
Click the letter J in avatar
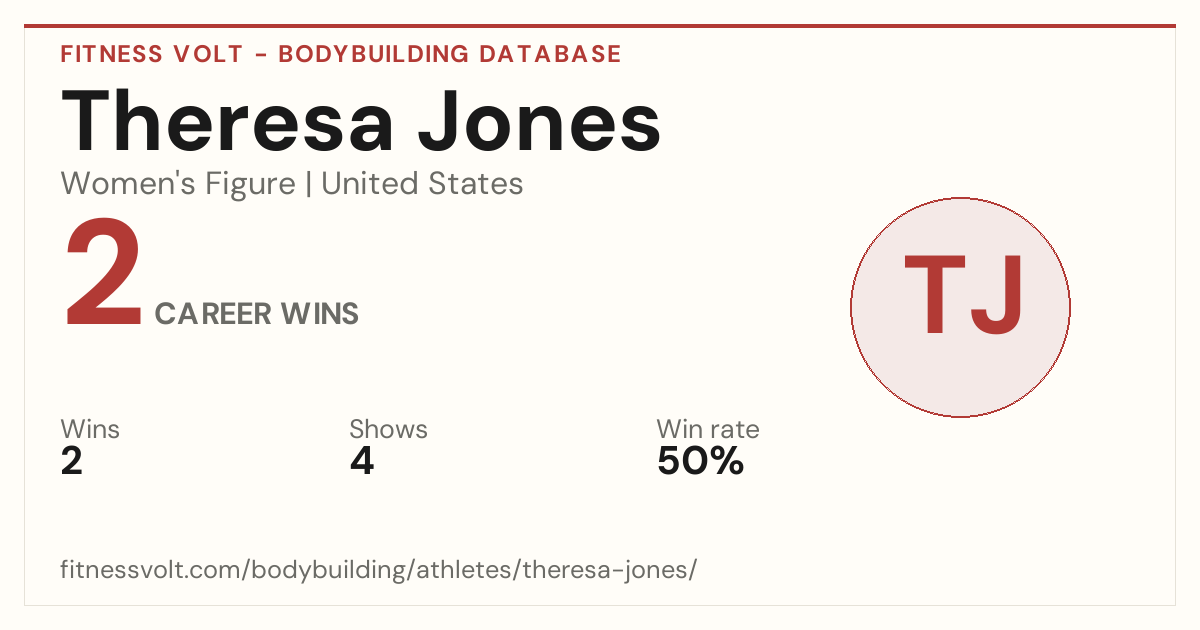coord(997,295)
